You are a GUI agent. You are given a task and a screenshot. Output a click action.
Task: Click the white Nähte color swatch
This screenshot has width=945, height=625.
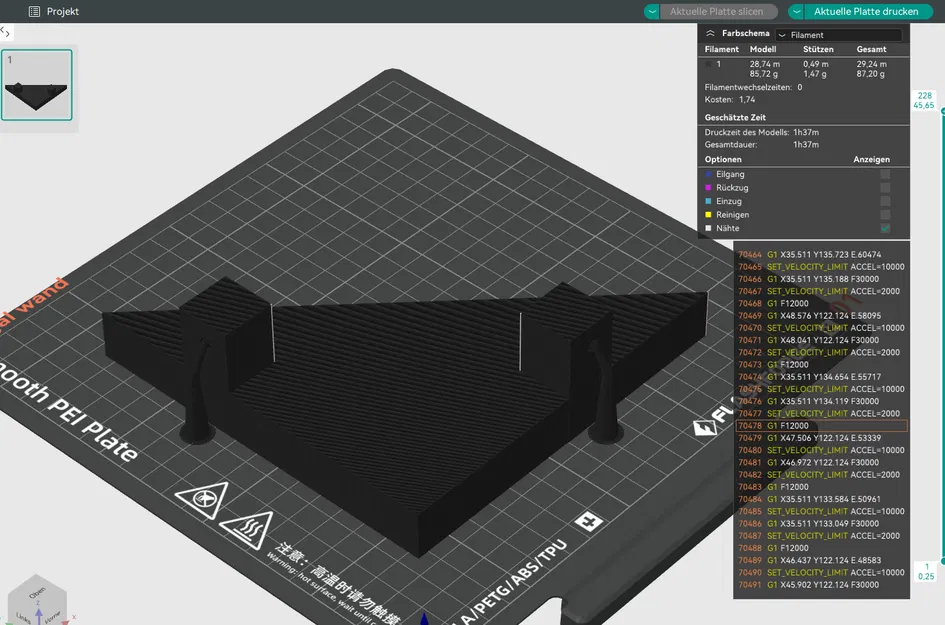pyautogui.click(x=709, y=228)
